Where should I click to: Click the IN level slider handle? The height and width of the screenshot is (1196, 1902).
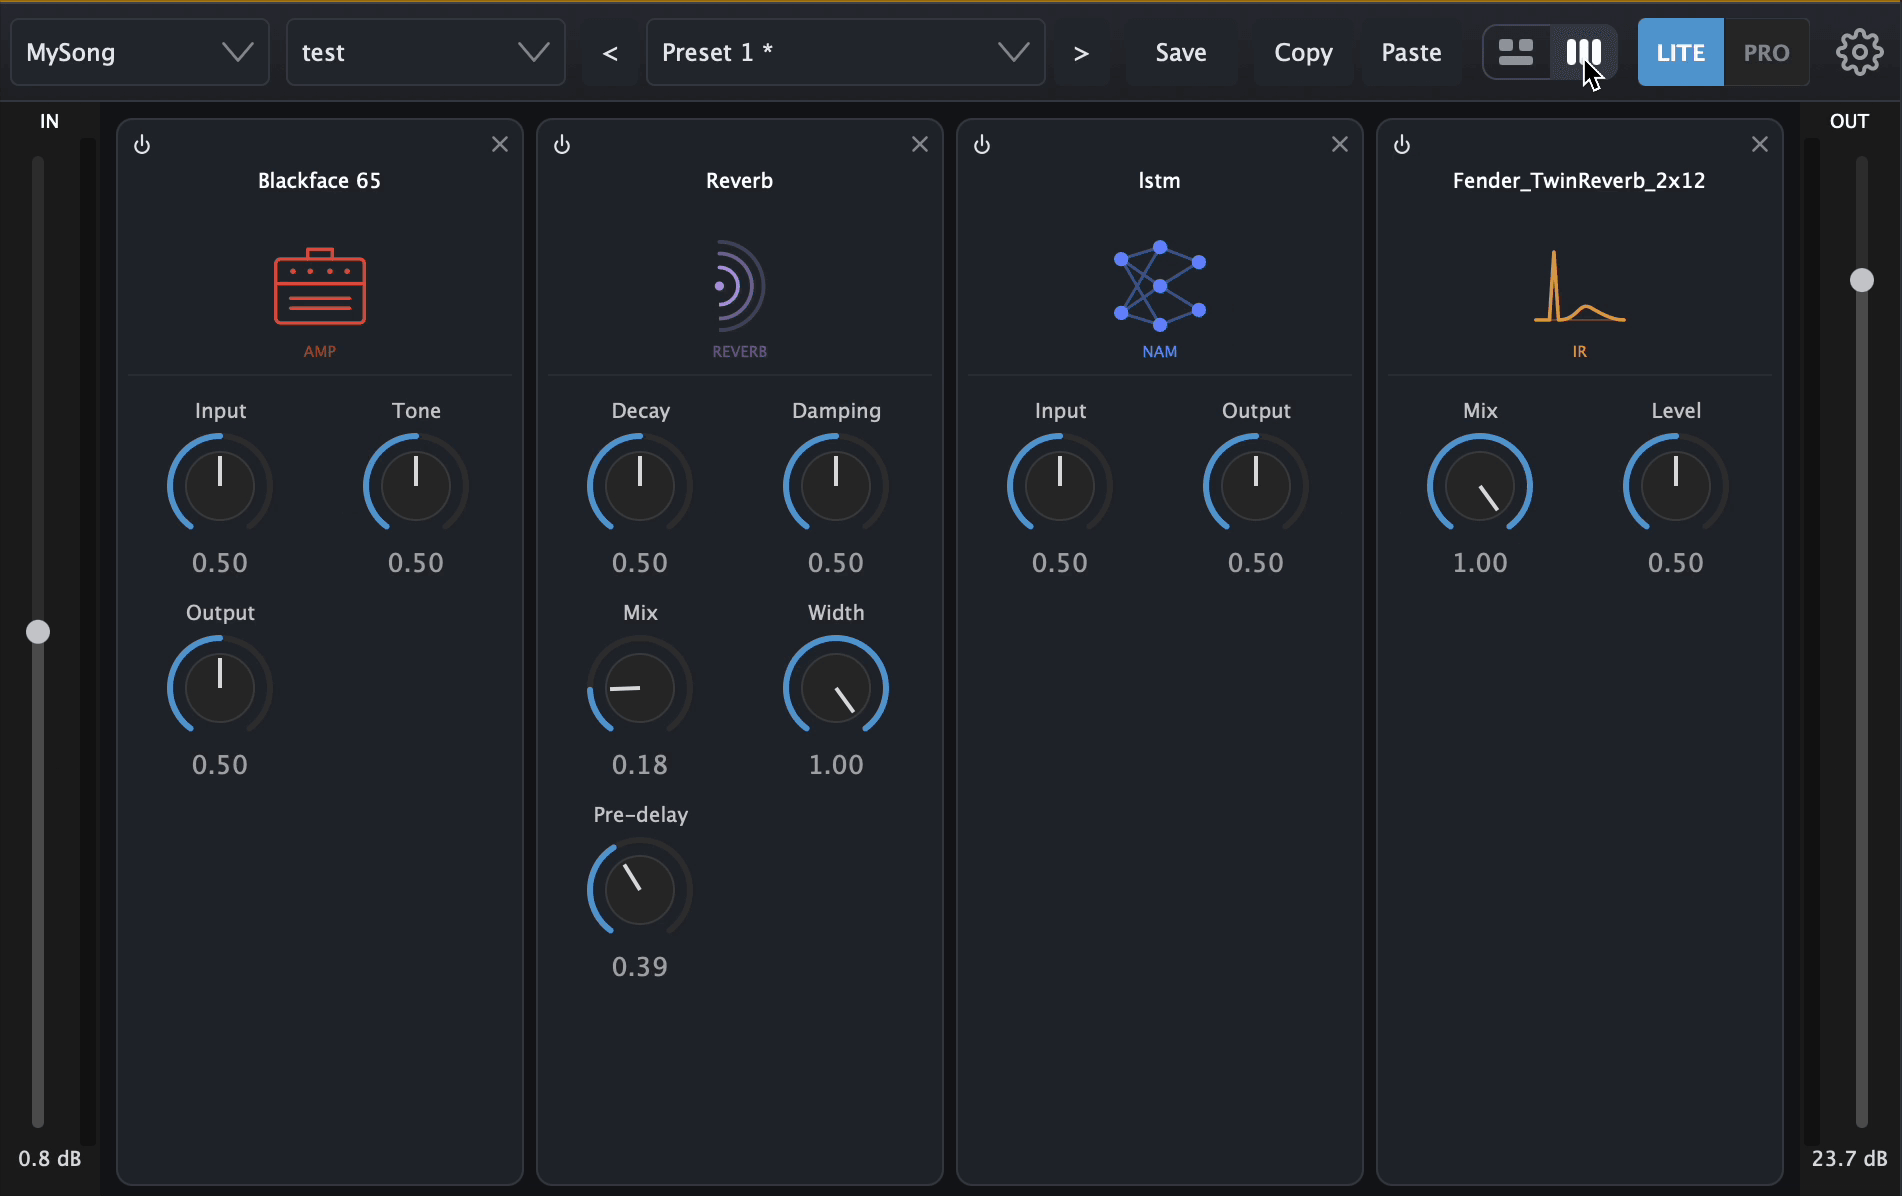(38, 632)
